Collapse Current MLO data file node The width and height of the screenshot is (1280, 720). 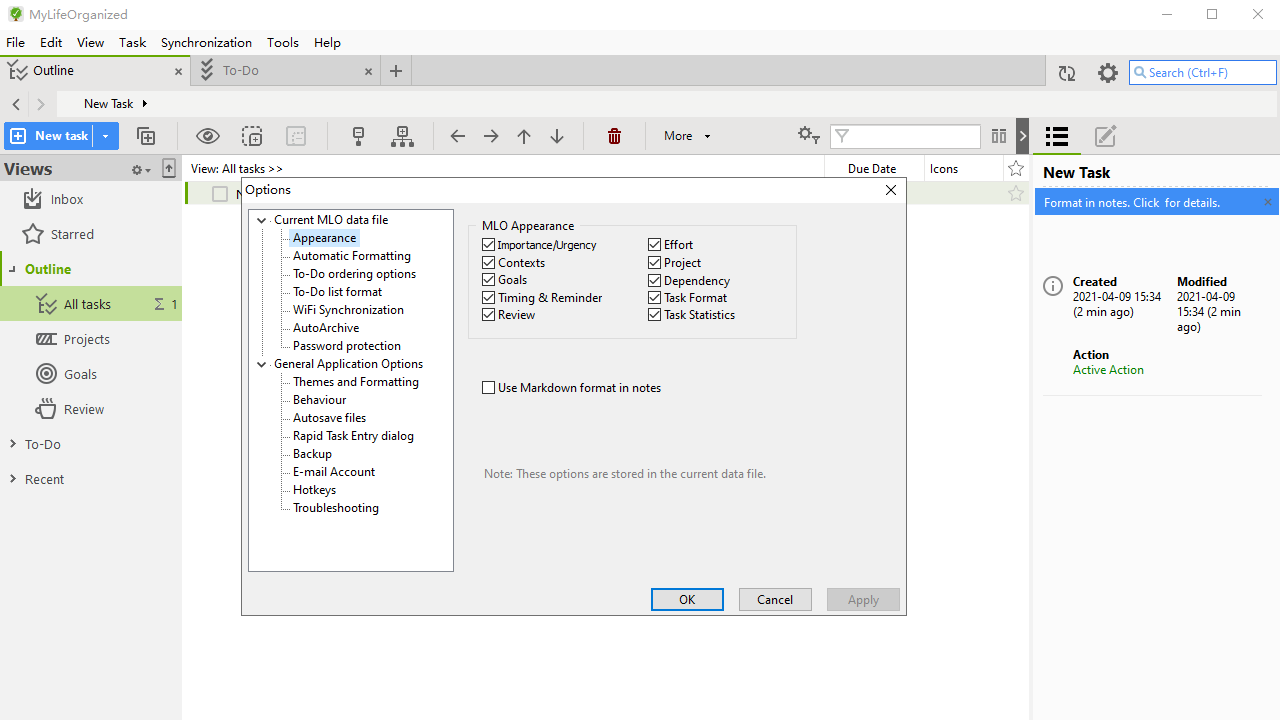pyautogui.click(x=262, y=220)
